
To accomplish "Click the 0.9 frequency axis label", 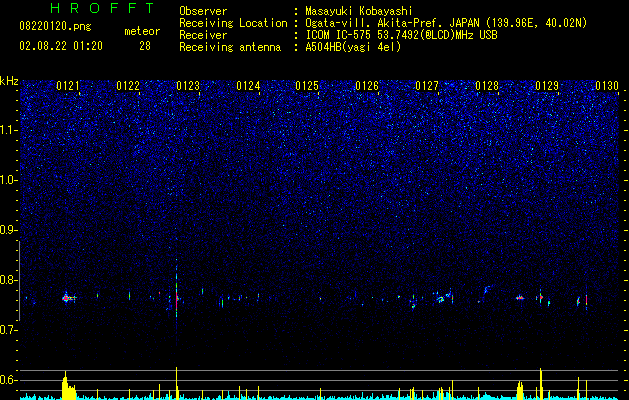I will pos(9,230).
